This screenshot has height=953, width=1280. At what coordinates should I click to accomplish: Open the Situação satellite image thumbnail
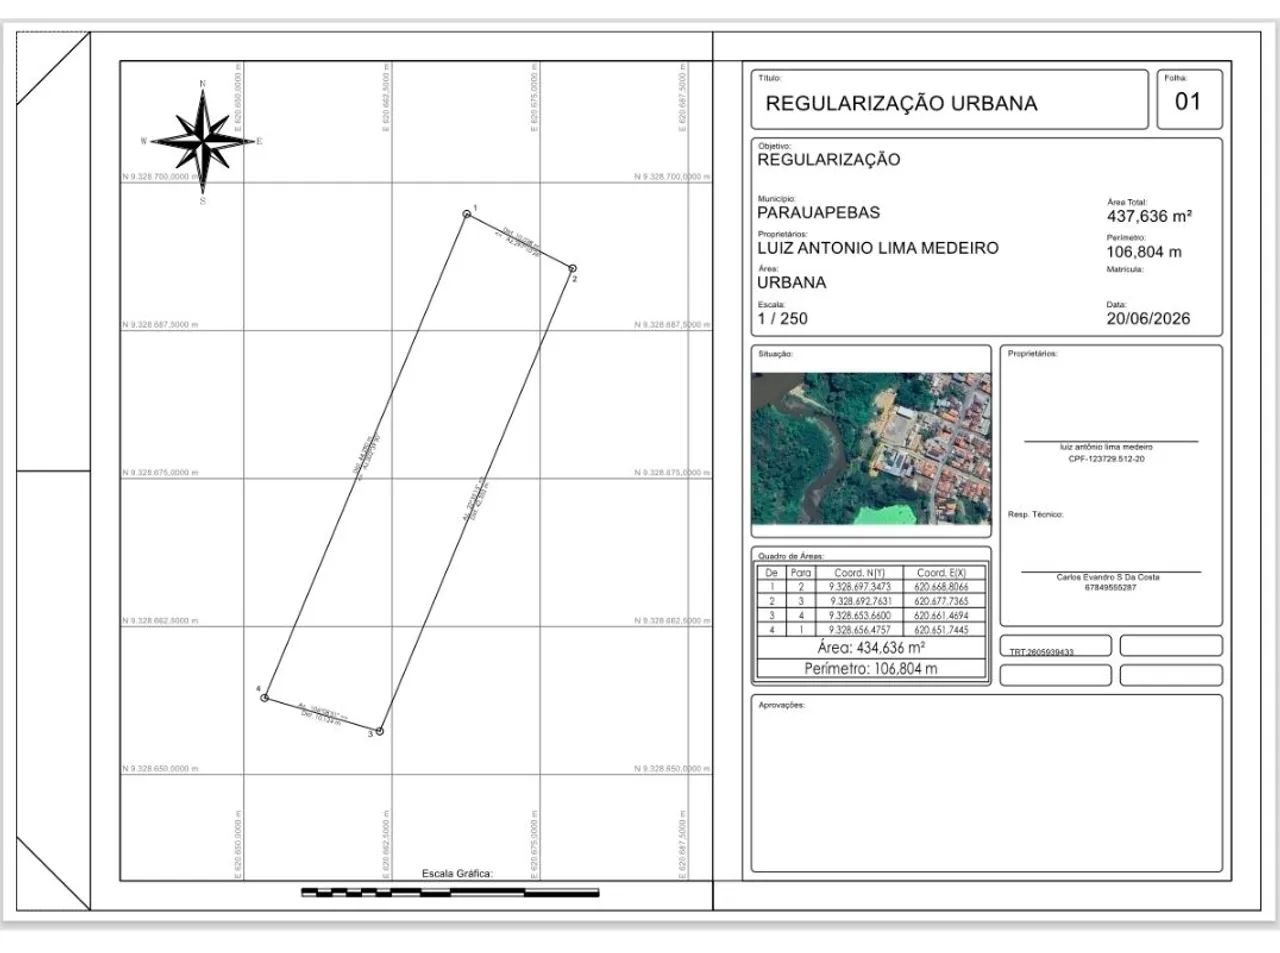click(871, 448)
